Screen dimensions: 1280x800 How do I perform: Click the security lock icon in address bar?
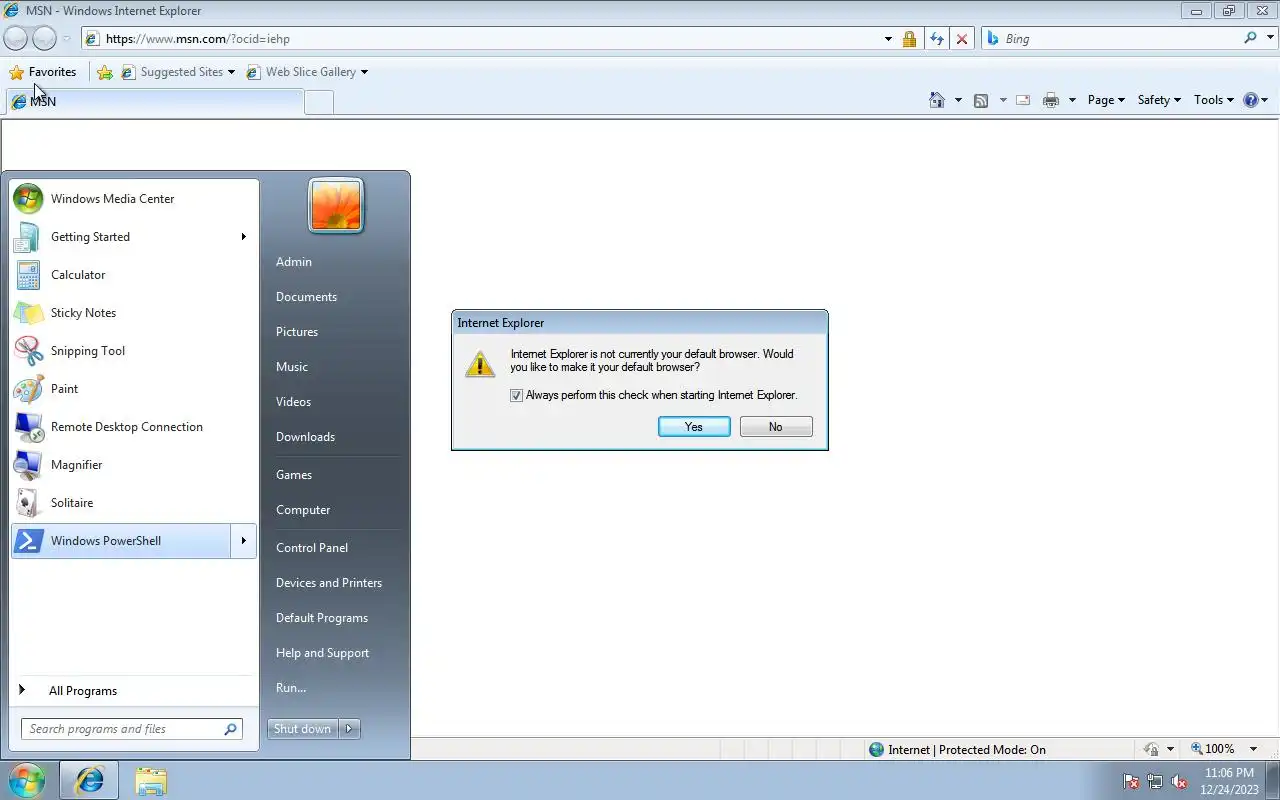[909, 39]
